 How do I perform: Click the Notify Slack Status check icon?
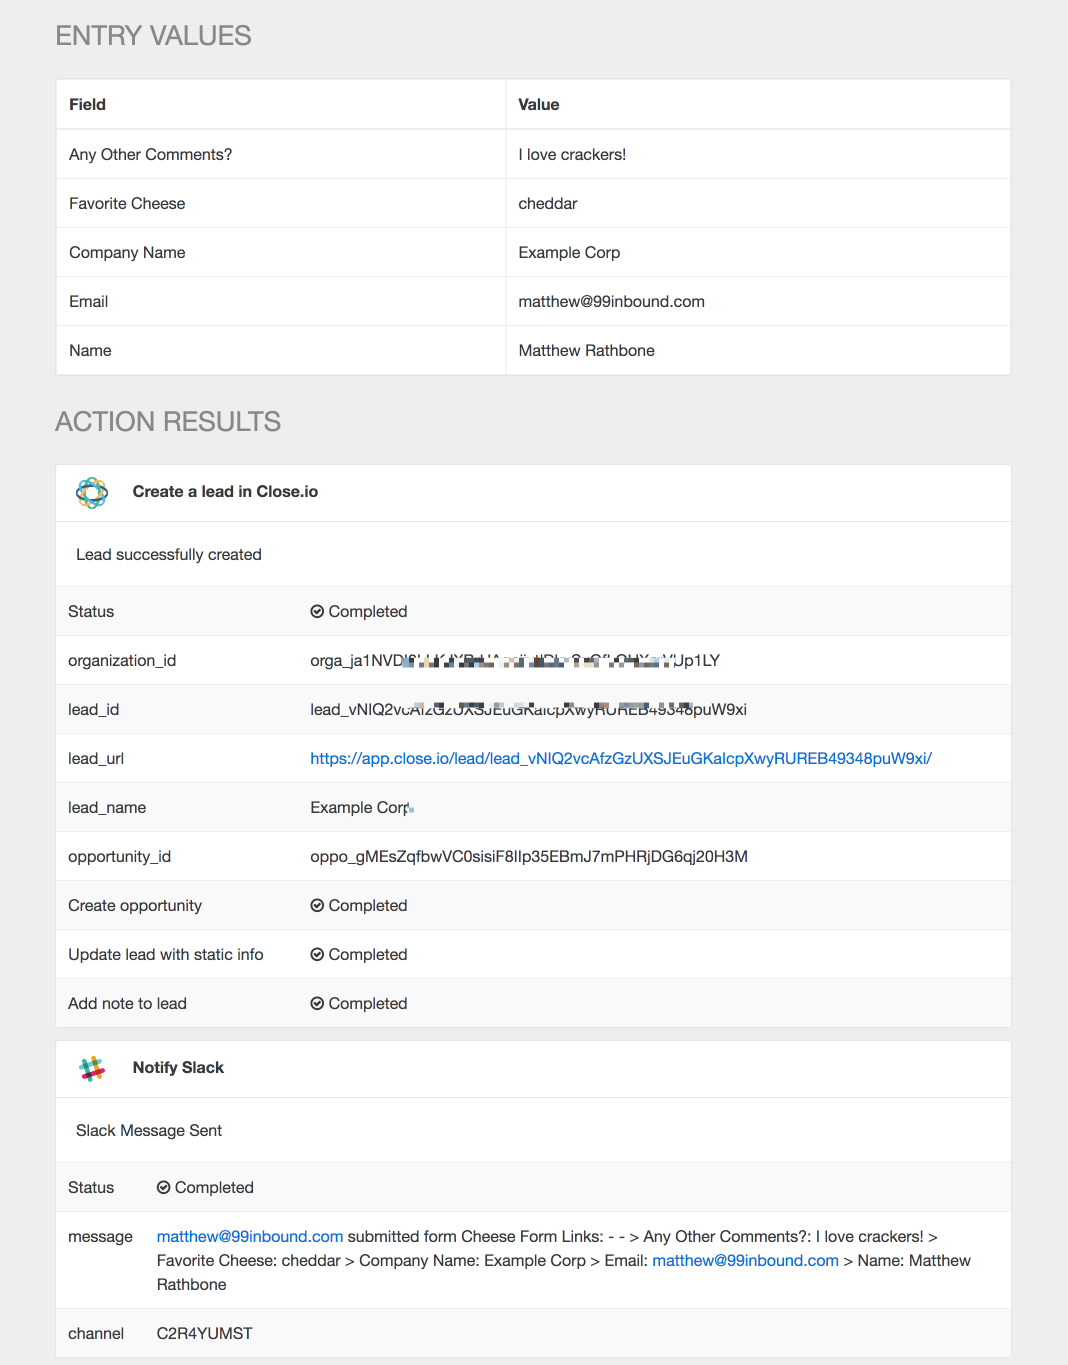click(x=163, y=1187)
